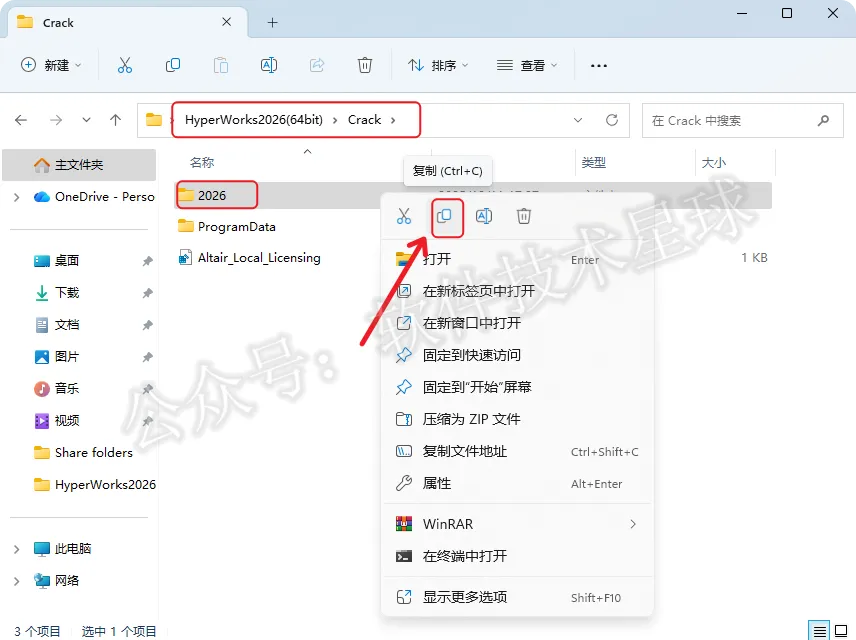
Task: Open the Documents quick access folder
Action: click(x=67, y=325)
